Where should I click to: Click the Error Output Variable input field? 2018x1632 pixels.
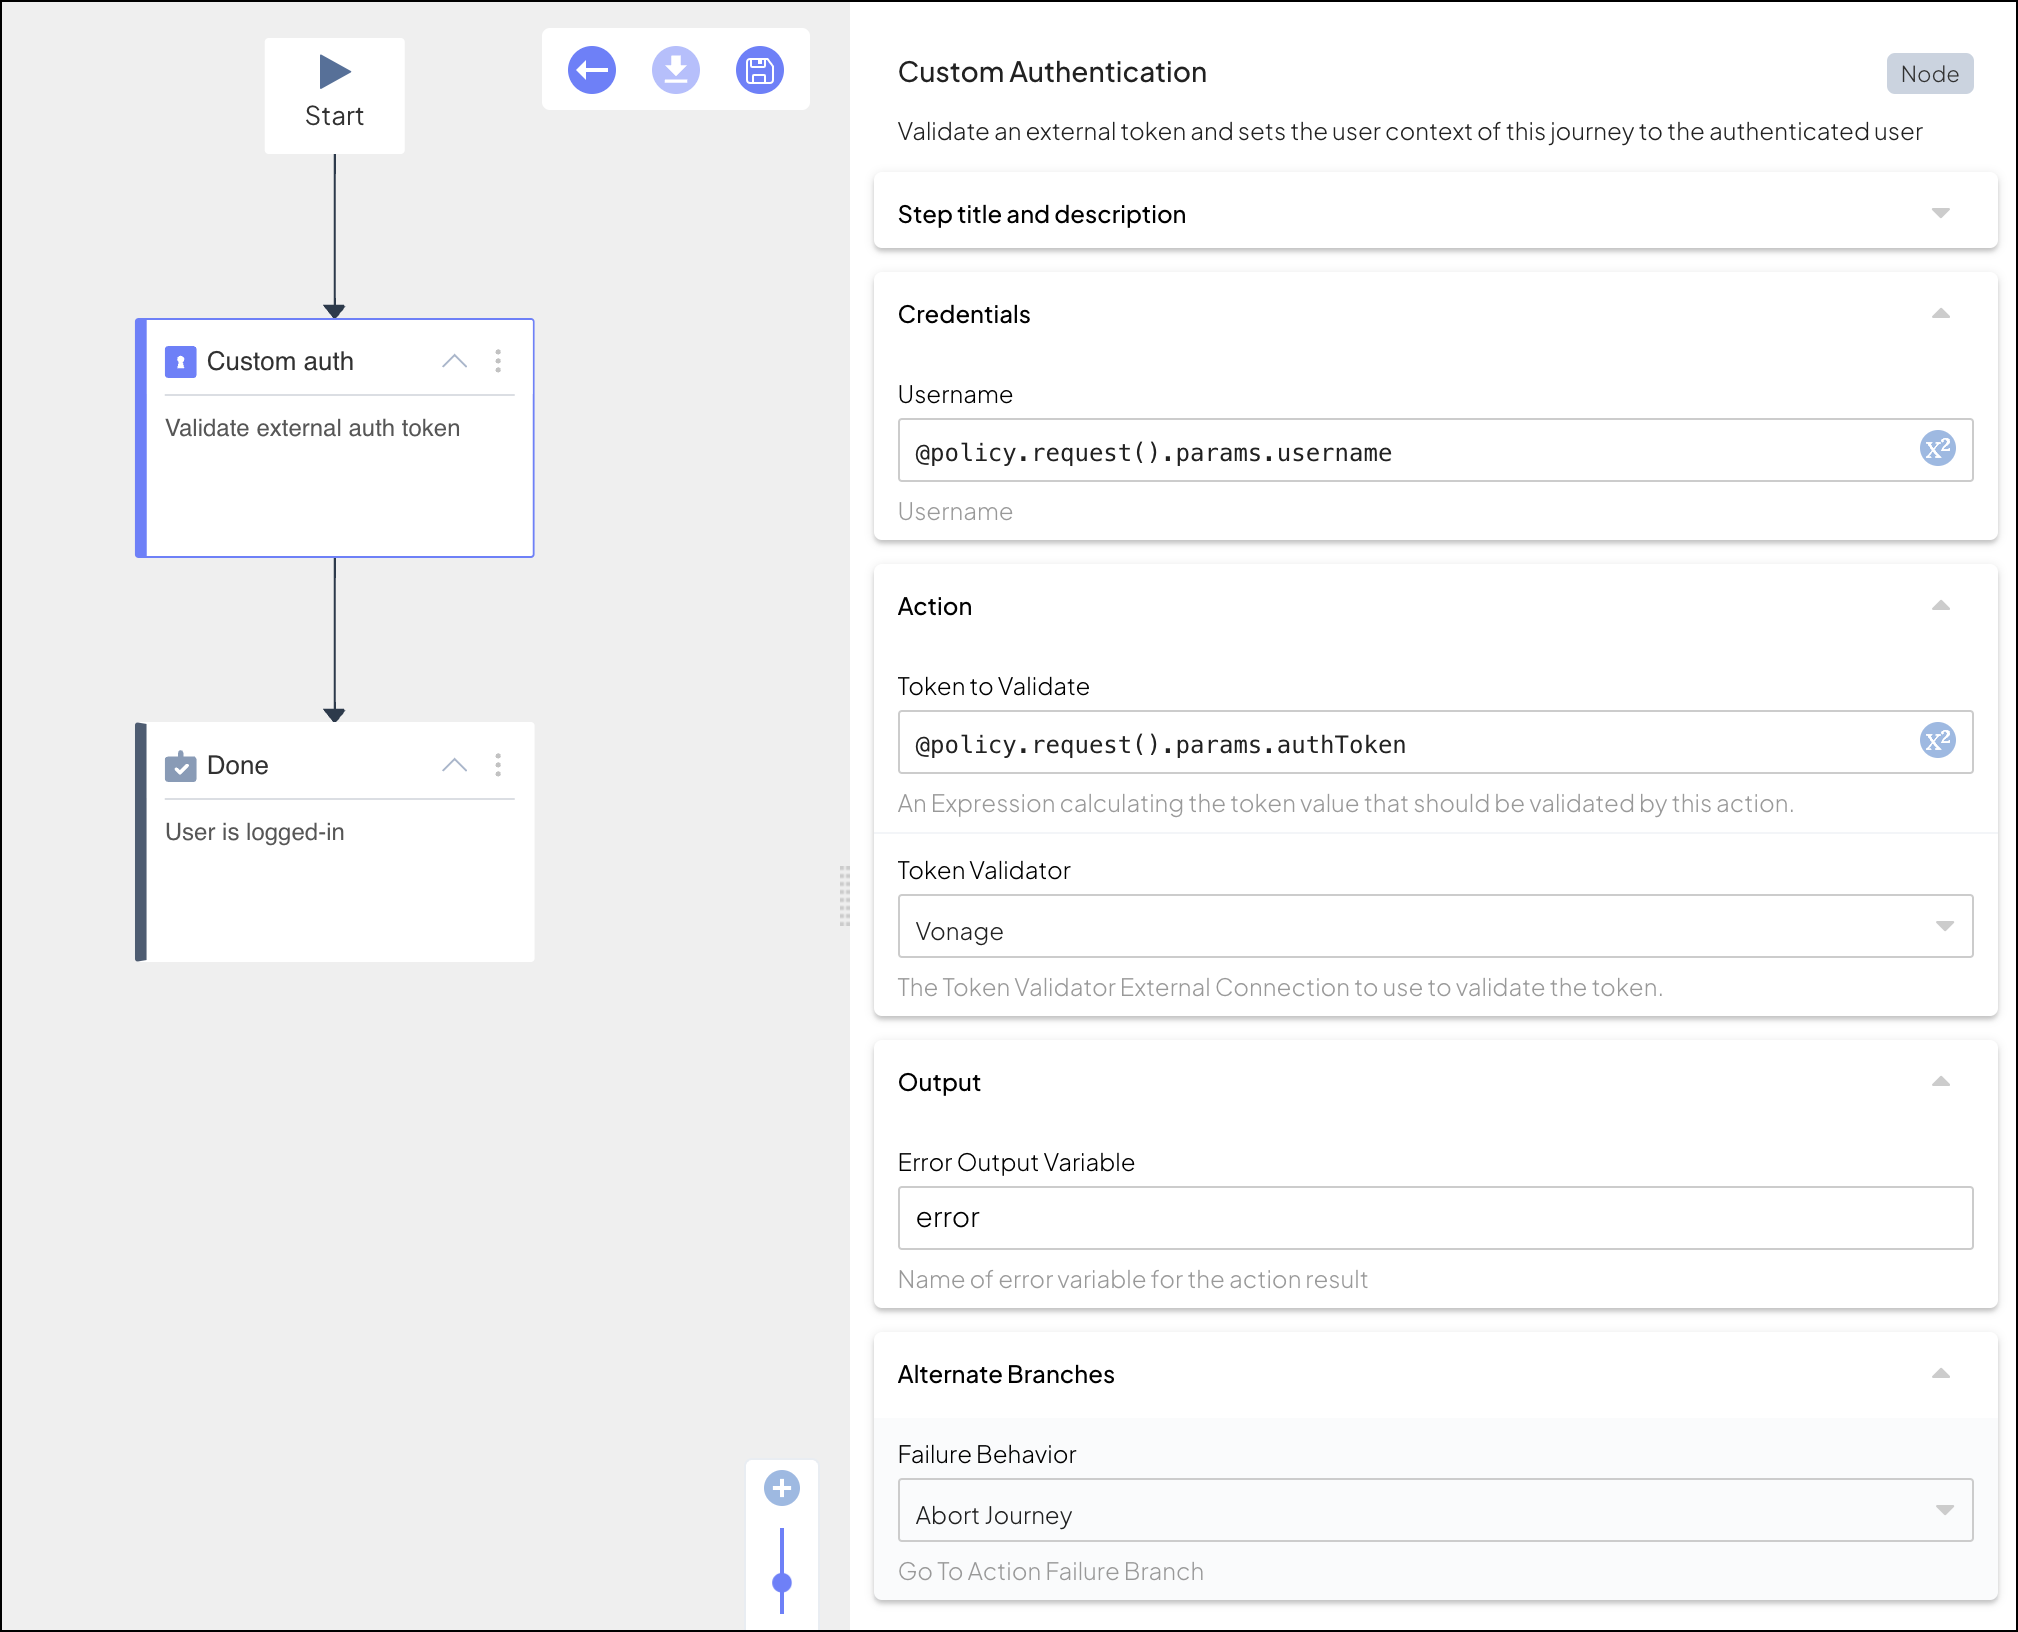click(1434, 1218)
